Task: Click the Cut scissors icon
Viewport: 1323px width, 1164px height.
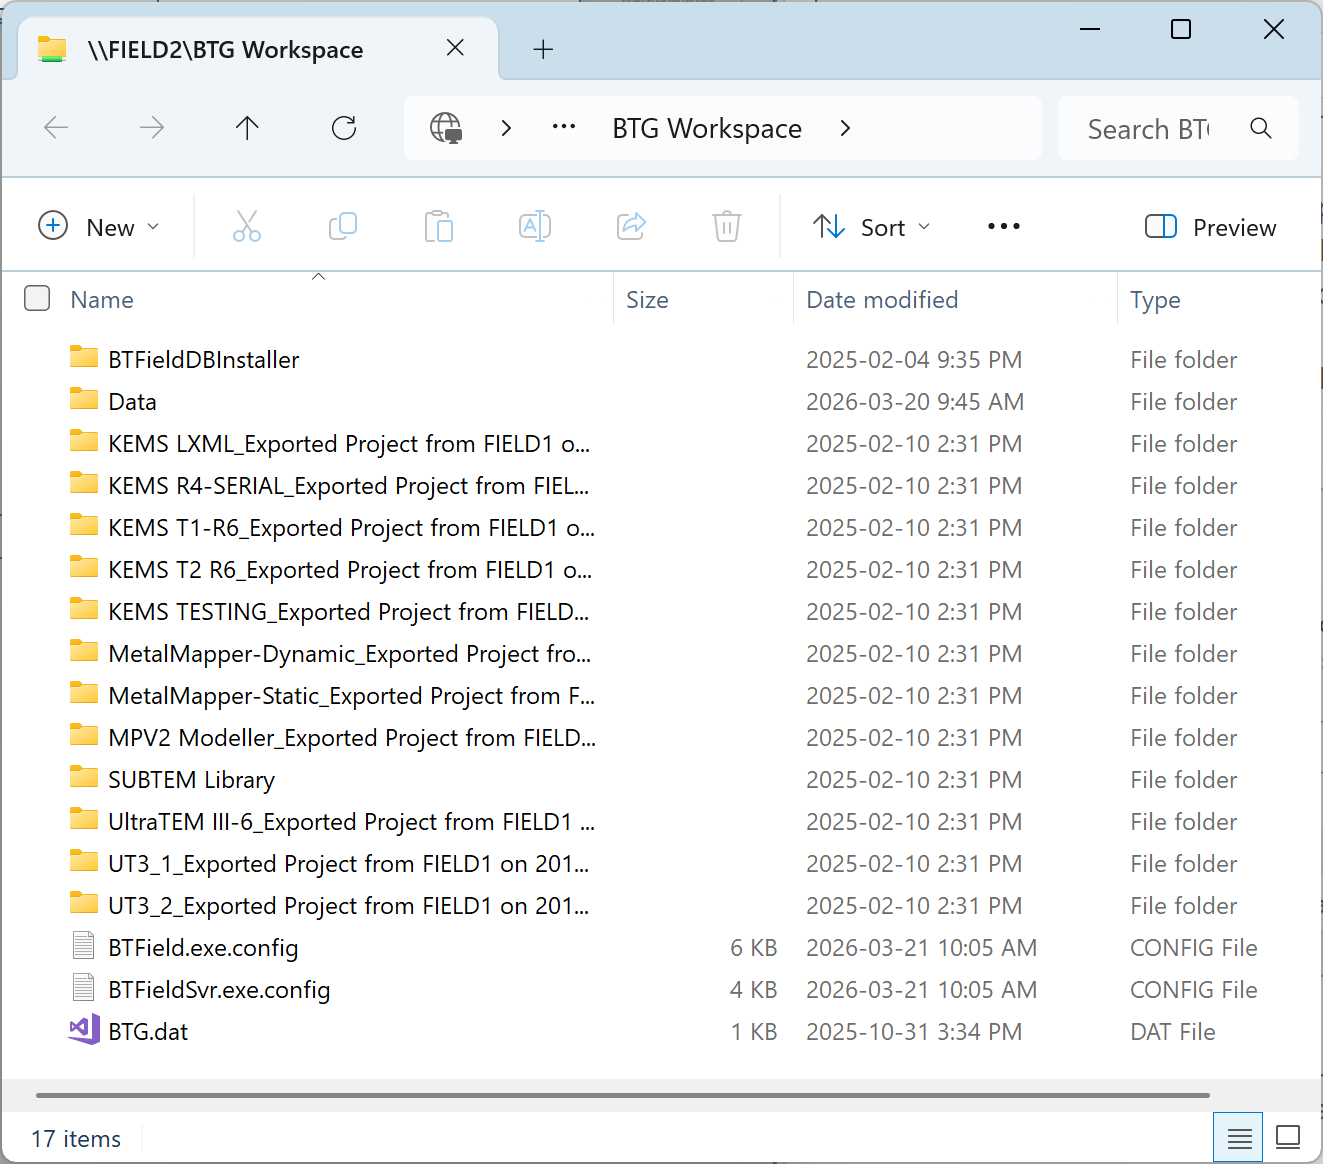Action: pyautogui.click(x=247, y=227)
